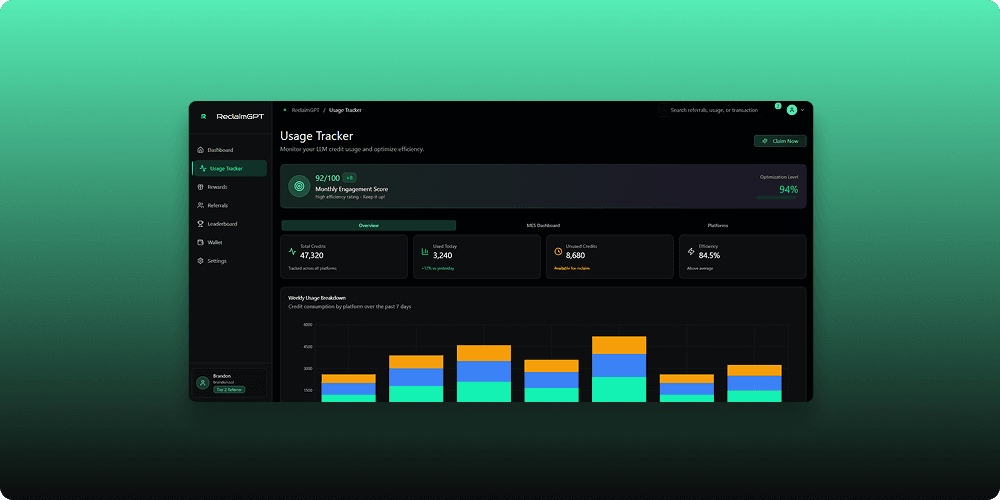Click the Settings gear icon
The width and height of the screenshot is (1000, 500).
pyautogui.click(x=201, y=261)
